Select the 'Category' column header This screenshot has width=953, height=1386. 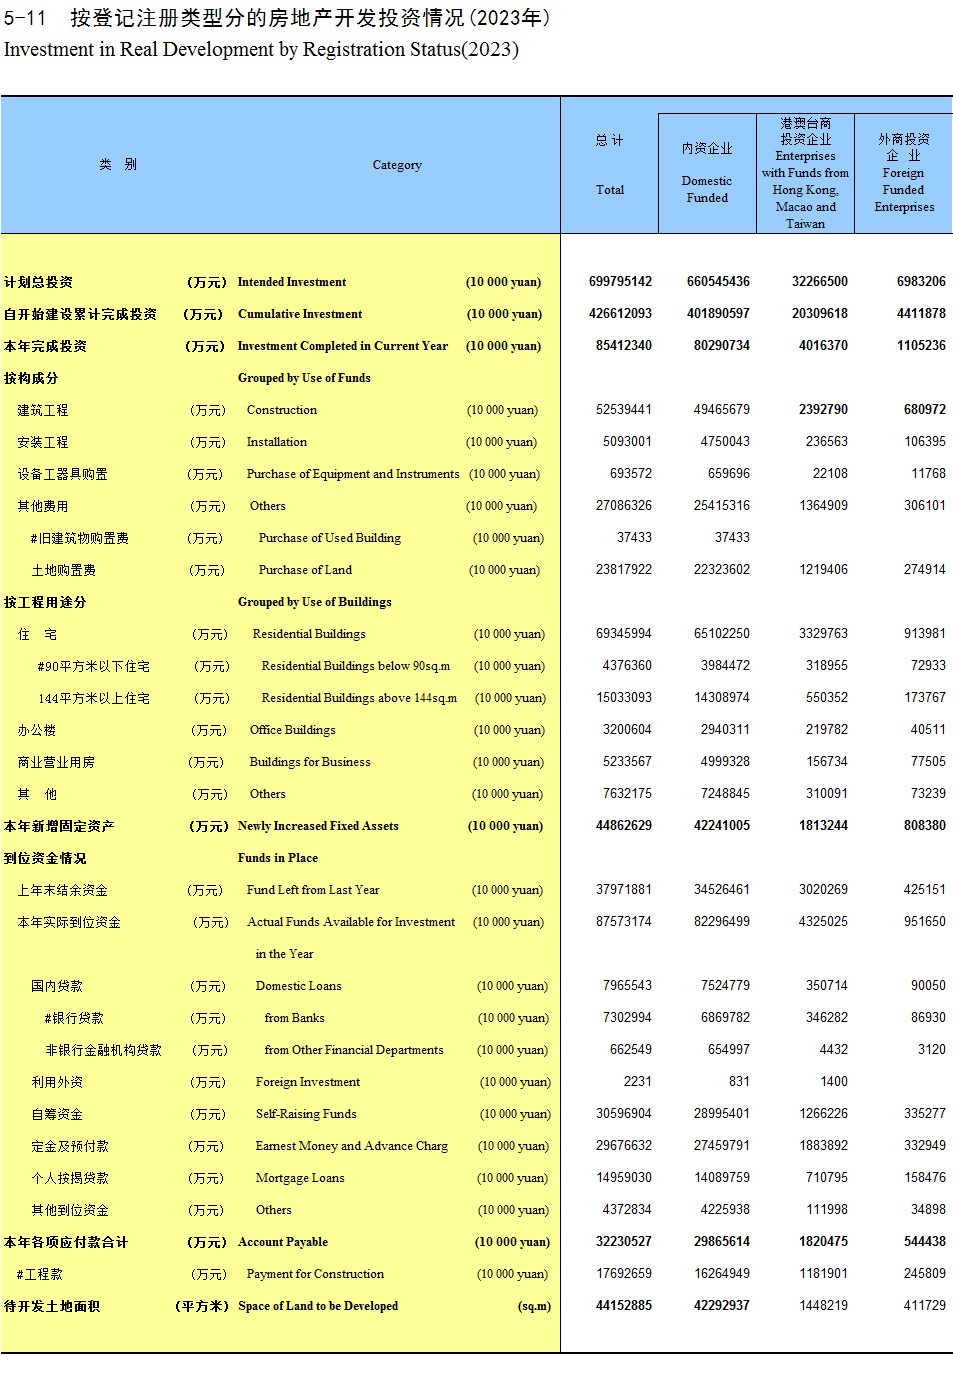pos(397,165)
